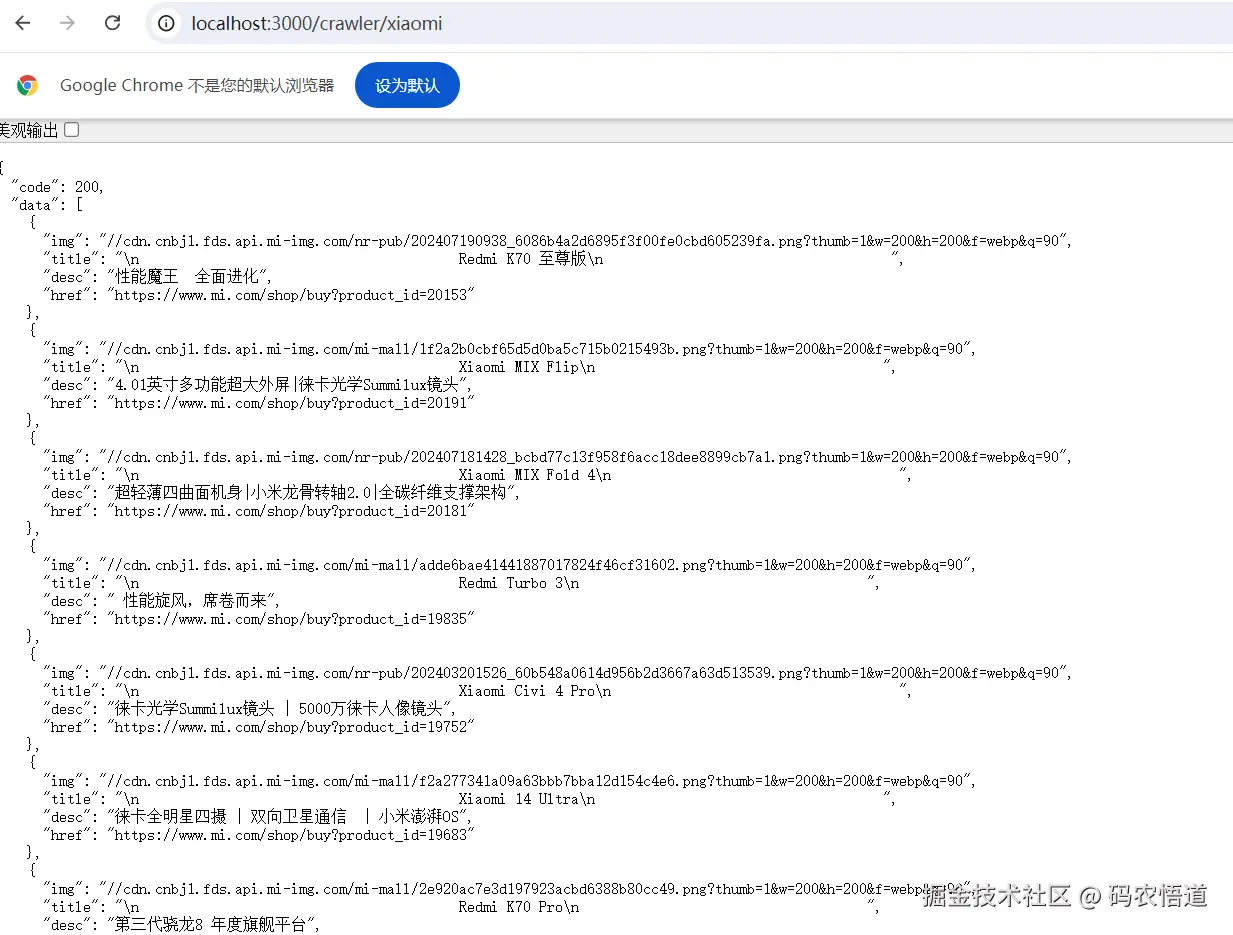
Task: Click the Redmi K70 至尊版 title text
Action: tap(524, 259)
